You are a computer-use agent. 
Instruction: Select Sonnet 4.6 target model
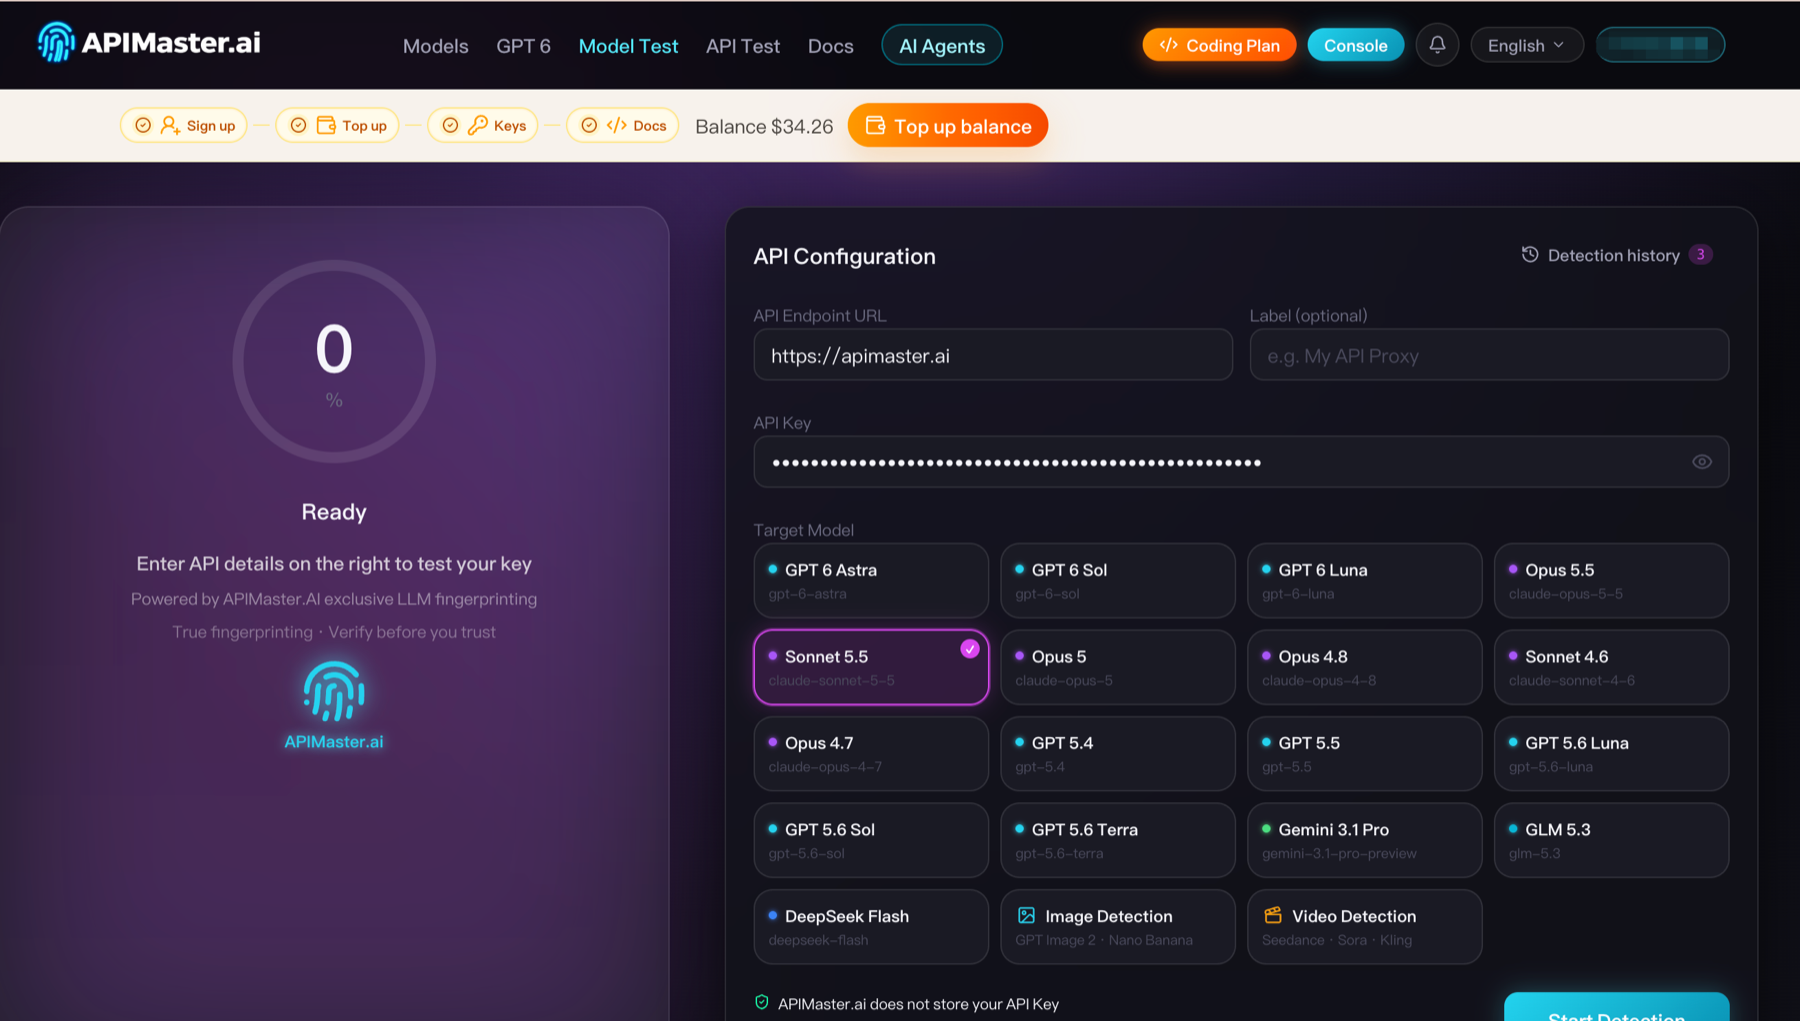click(x=1612, y=667)
